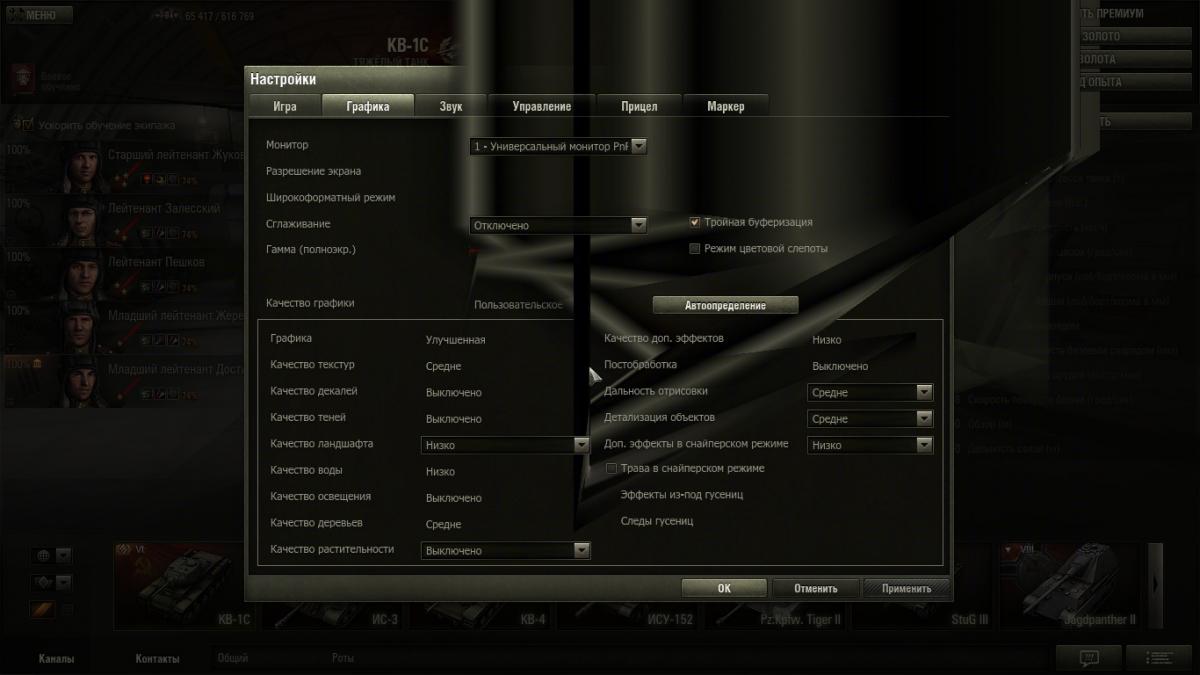Open the Прицел tab
The image size is (1200, 675).
click(x=639, y=106)
